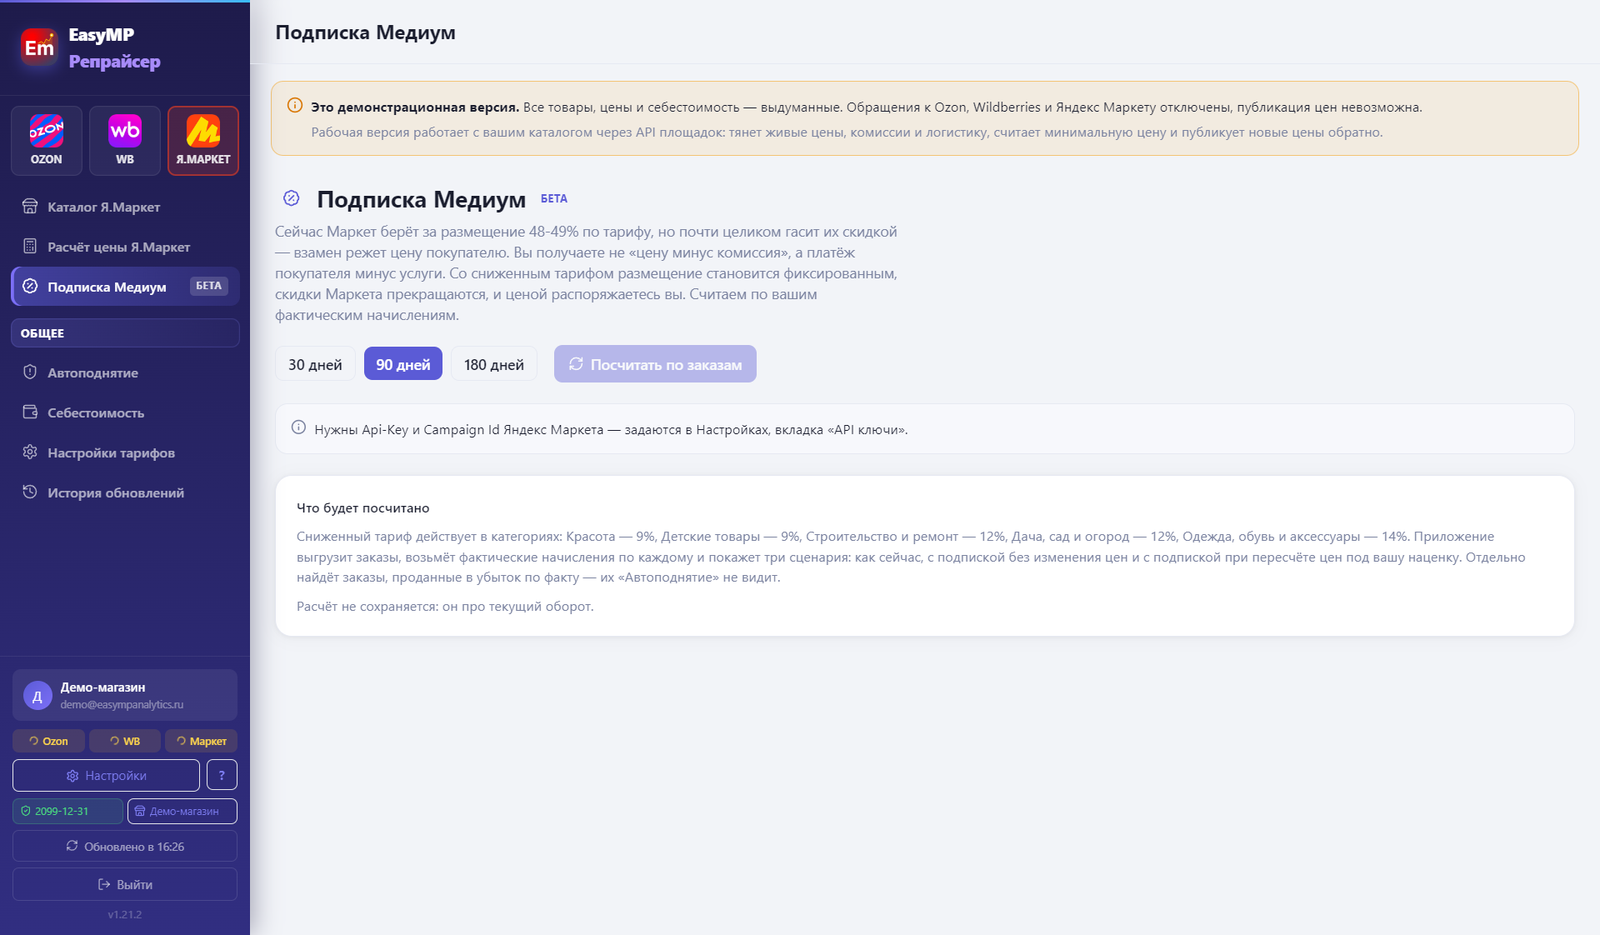
Task: Open Расчёт цены Я.Маркет page
Action: (125, 247)
